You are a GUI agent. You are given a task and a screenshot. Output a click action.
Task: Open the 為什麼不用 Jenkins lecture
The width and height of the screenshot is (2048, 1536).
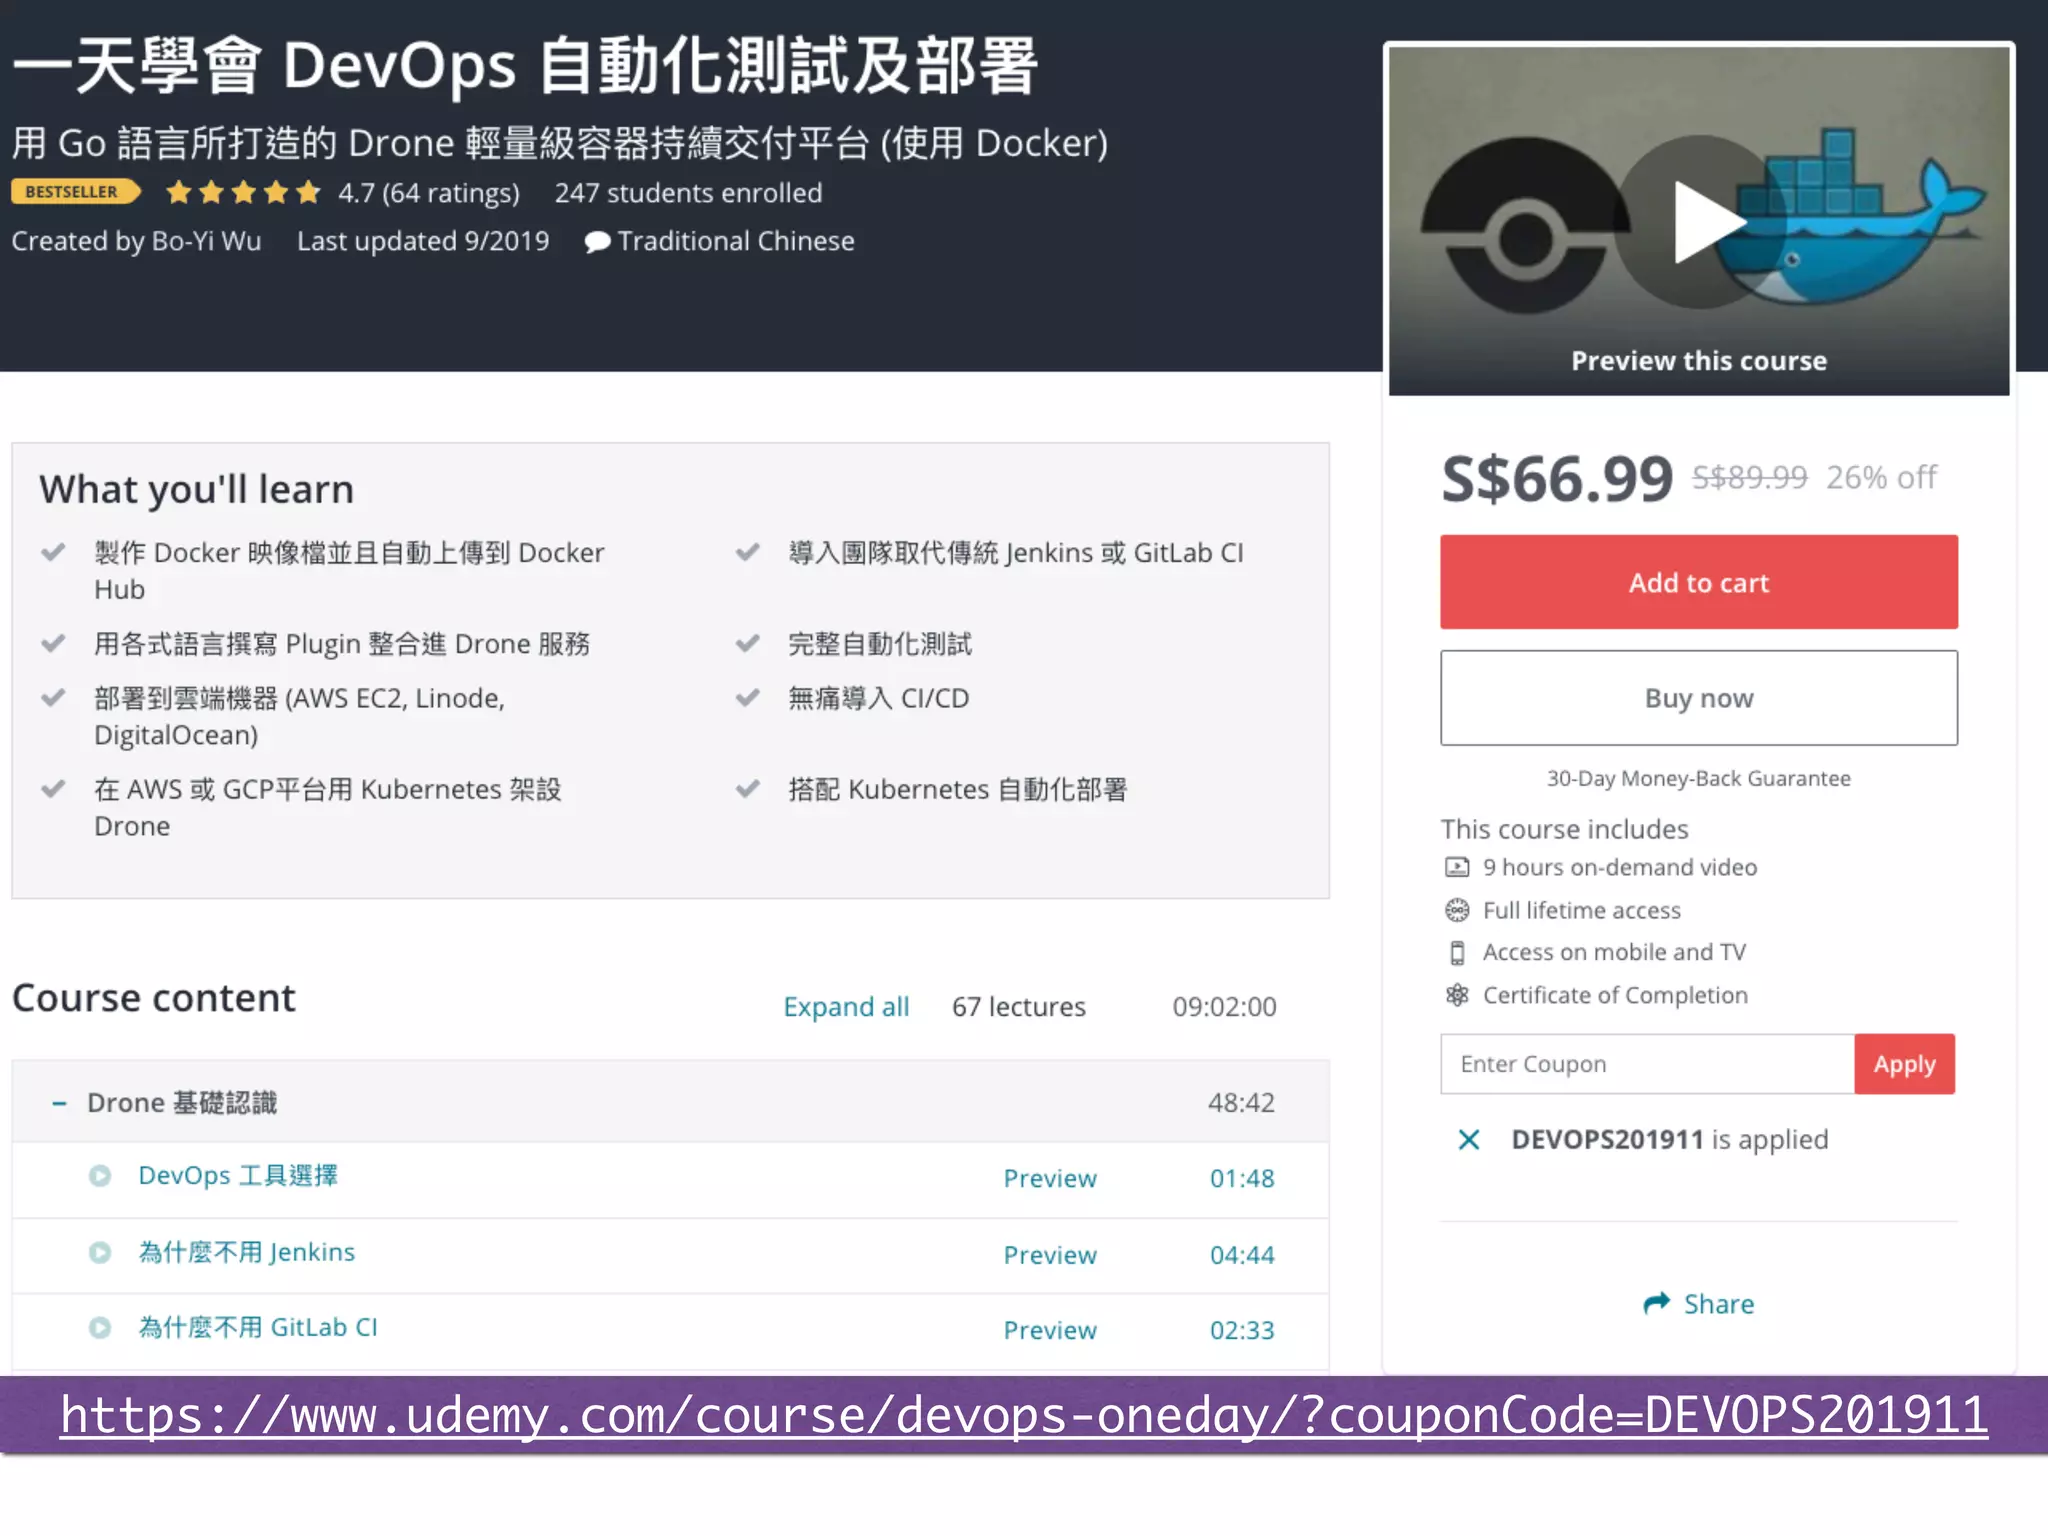(x=247, y=1253)
